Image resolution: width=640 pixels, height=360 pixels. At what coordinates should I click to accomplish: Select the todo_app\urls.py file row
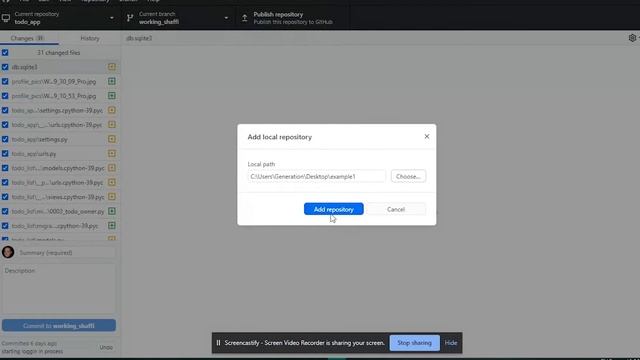[60, 153]
